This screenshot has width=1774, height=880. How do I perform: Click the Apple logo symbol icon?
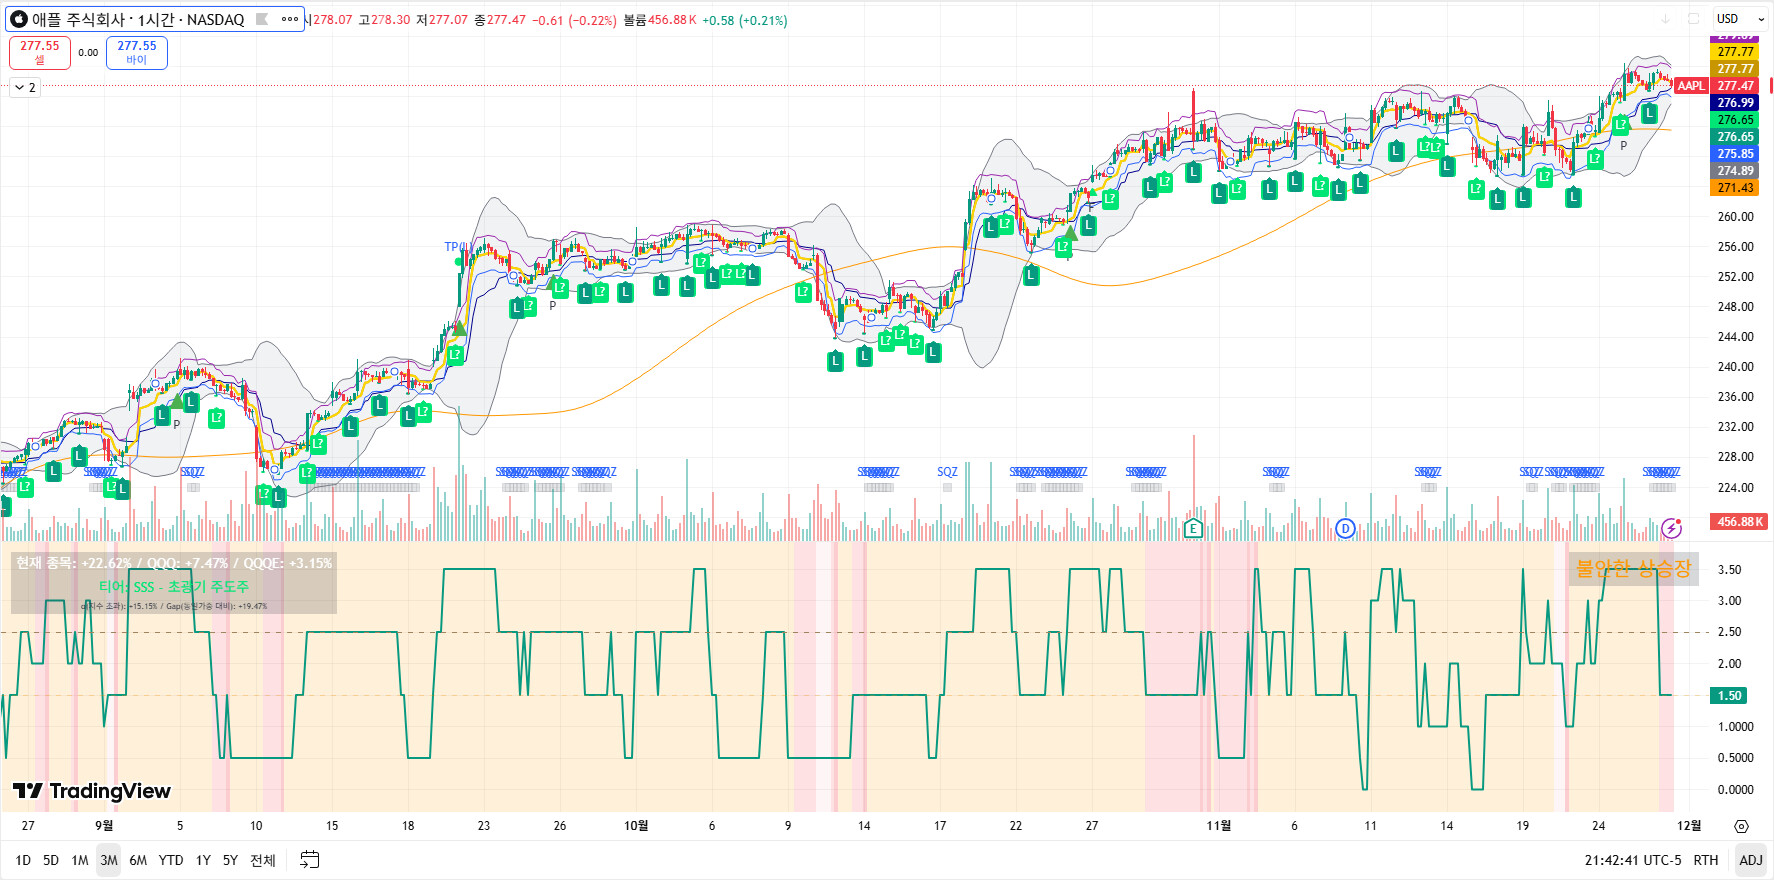pyautogui.click(x=18, y=19)
